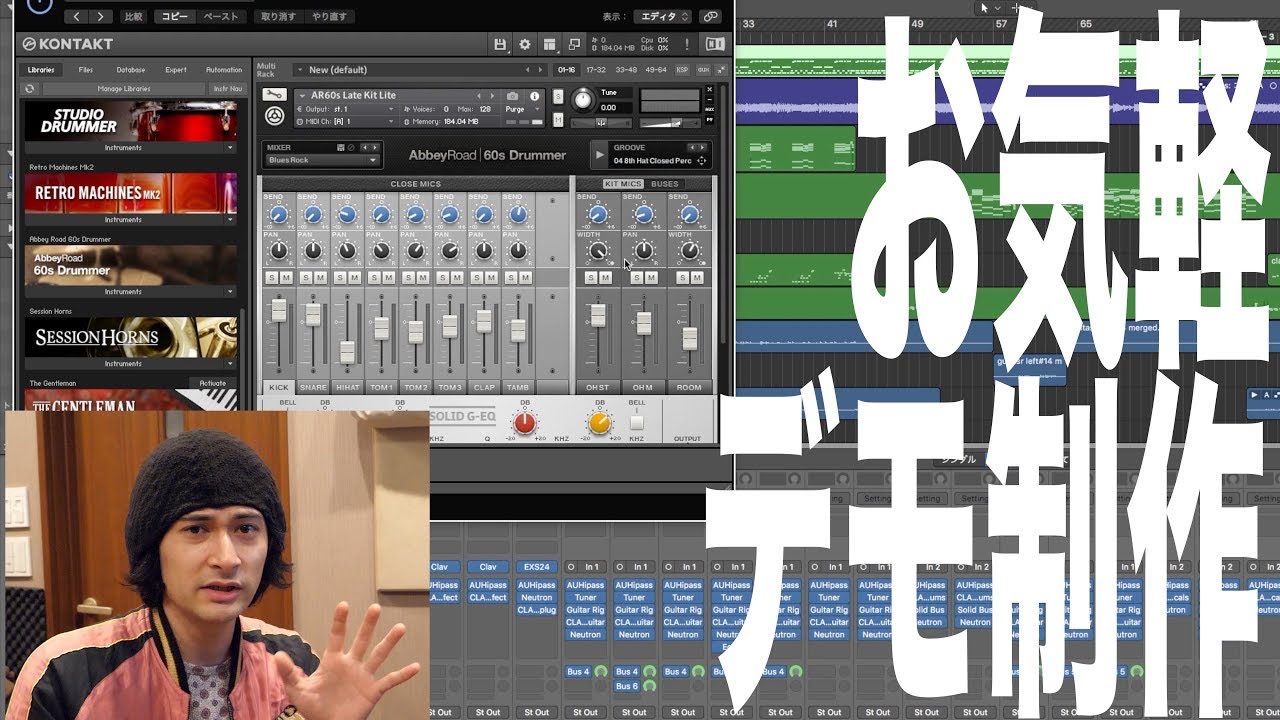The image size is (1280, 720).
Task: Expand the Studio Drummer Instruments dropdown
Action: click(130, 148)
